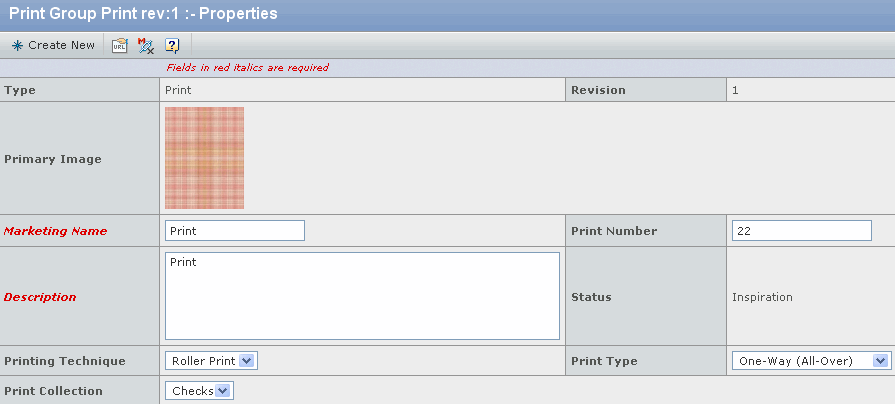Click the Marketing Name required label
Image resolution: width=895 pixels, height=404 pixels.
(x=55, y=231)
